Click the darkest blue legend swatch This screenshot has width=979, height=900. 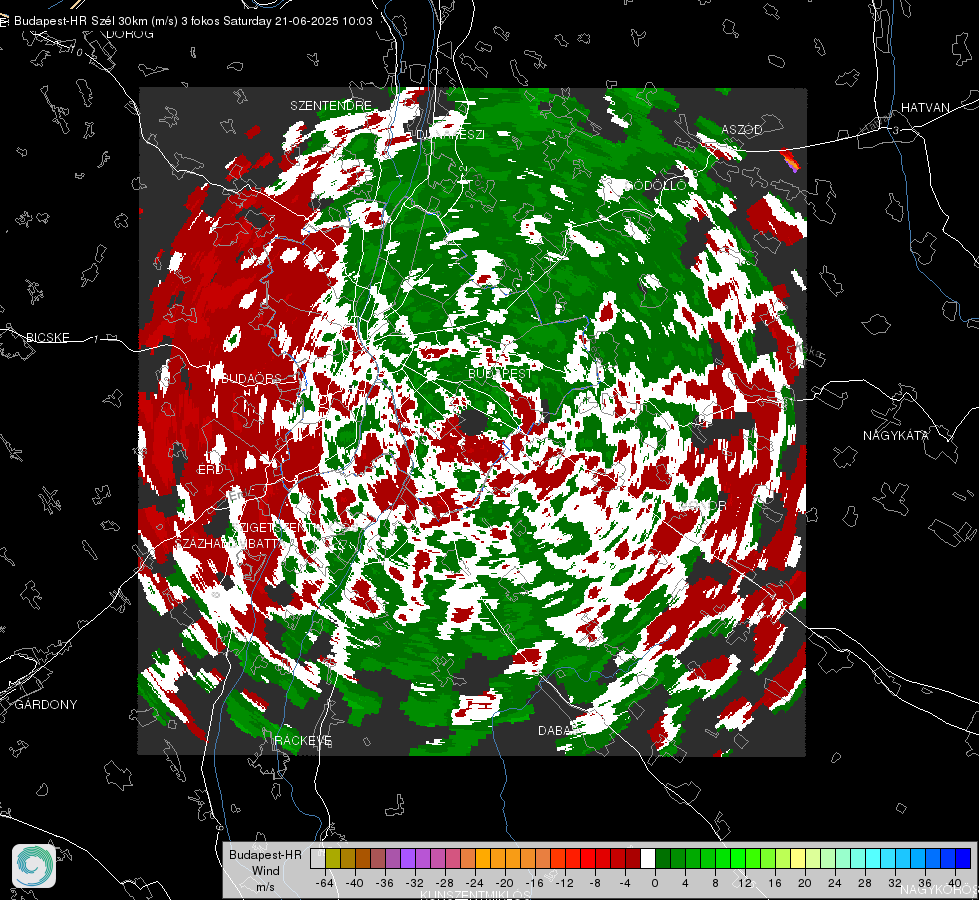pyautogui.click(x=963, y=859)
